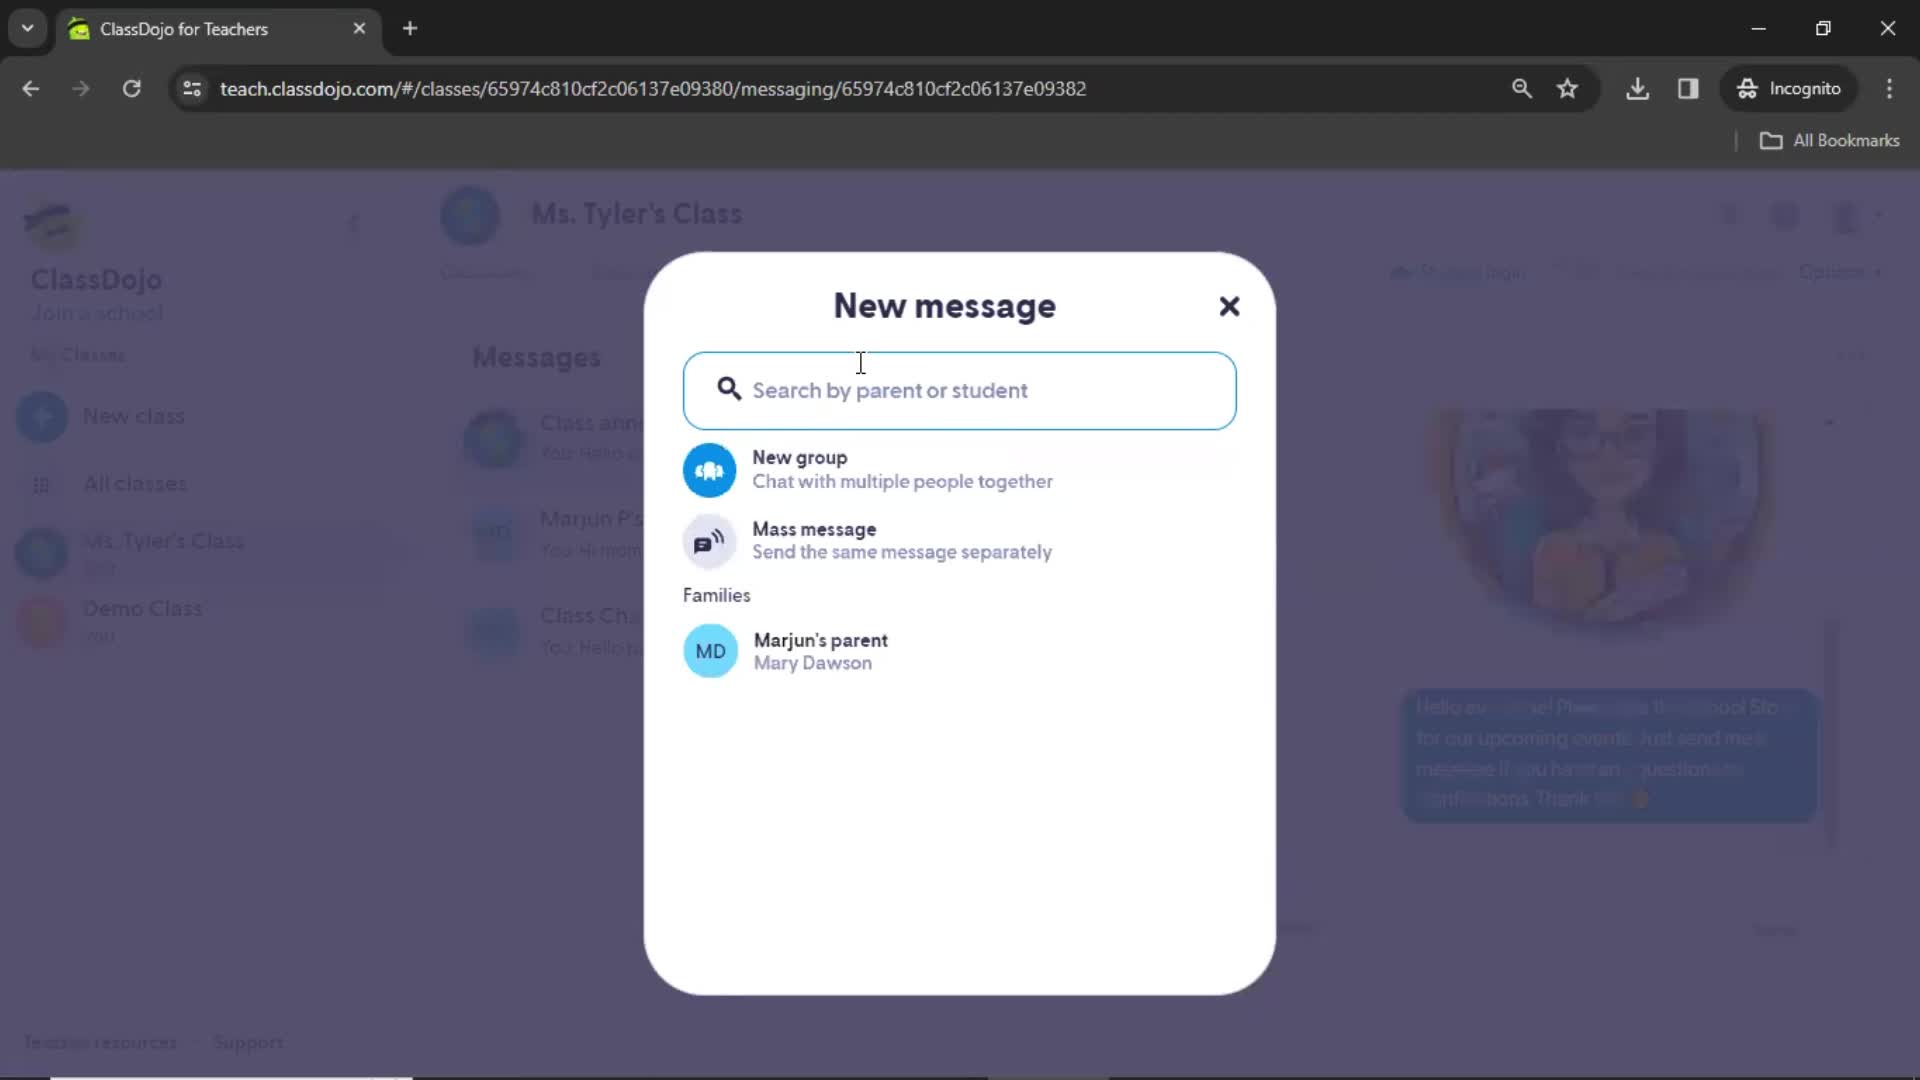1920x1080 pixels.
Task: Click the search by parent or student field
Action: (x=960, y=391)
